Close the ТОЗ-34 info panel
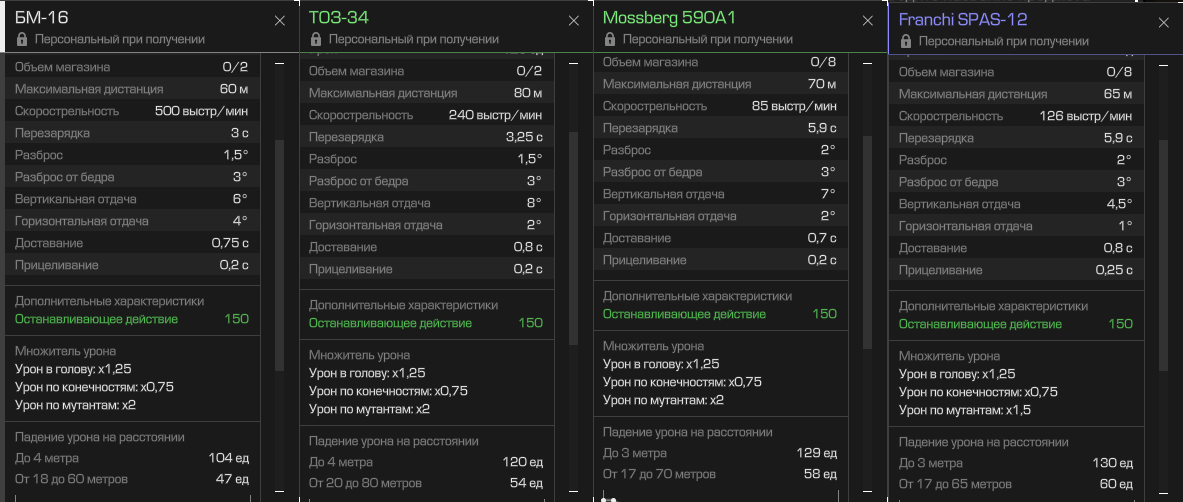Screen dimensions: 1183x502 tap(573, 21)
